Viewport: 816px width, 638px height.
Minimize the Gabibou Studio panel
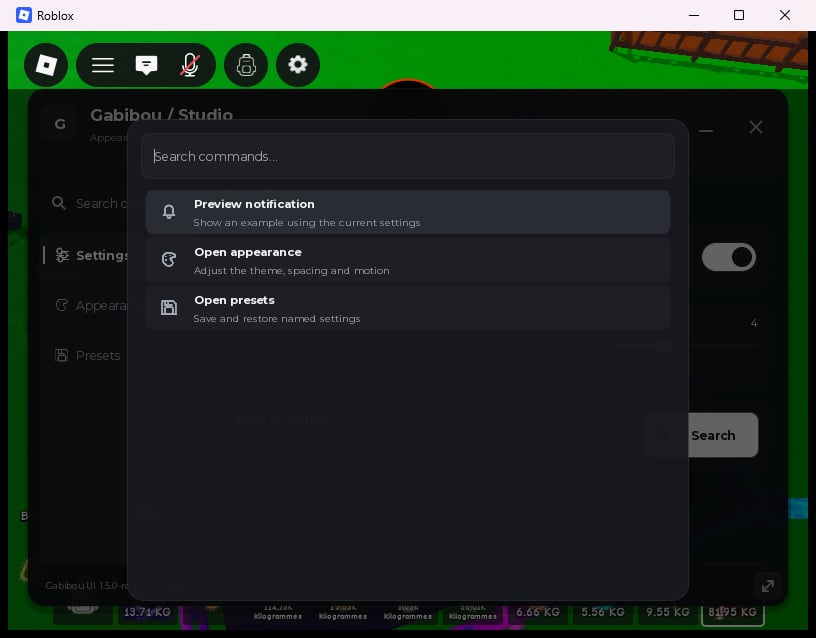[x=706, y=131]
